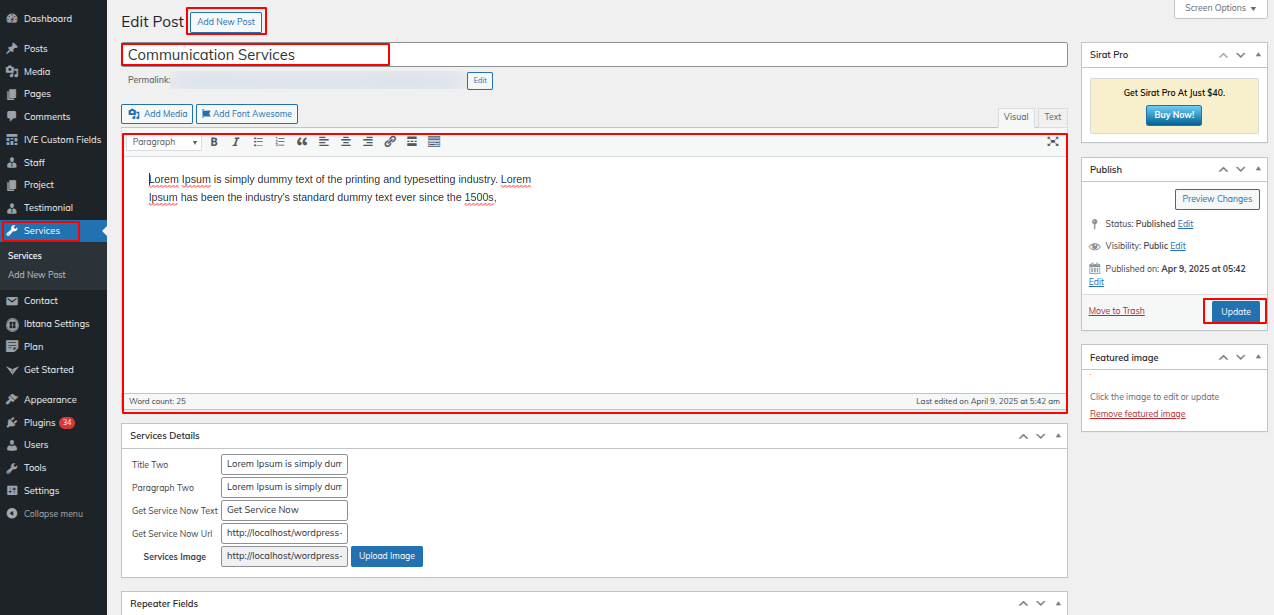Insert the Read More tag
Screen dimensions: 1274x615
(x=412, y=142)
